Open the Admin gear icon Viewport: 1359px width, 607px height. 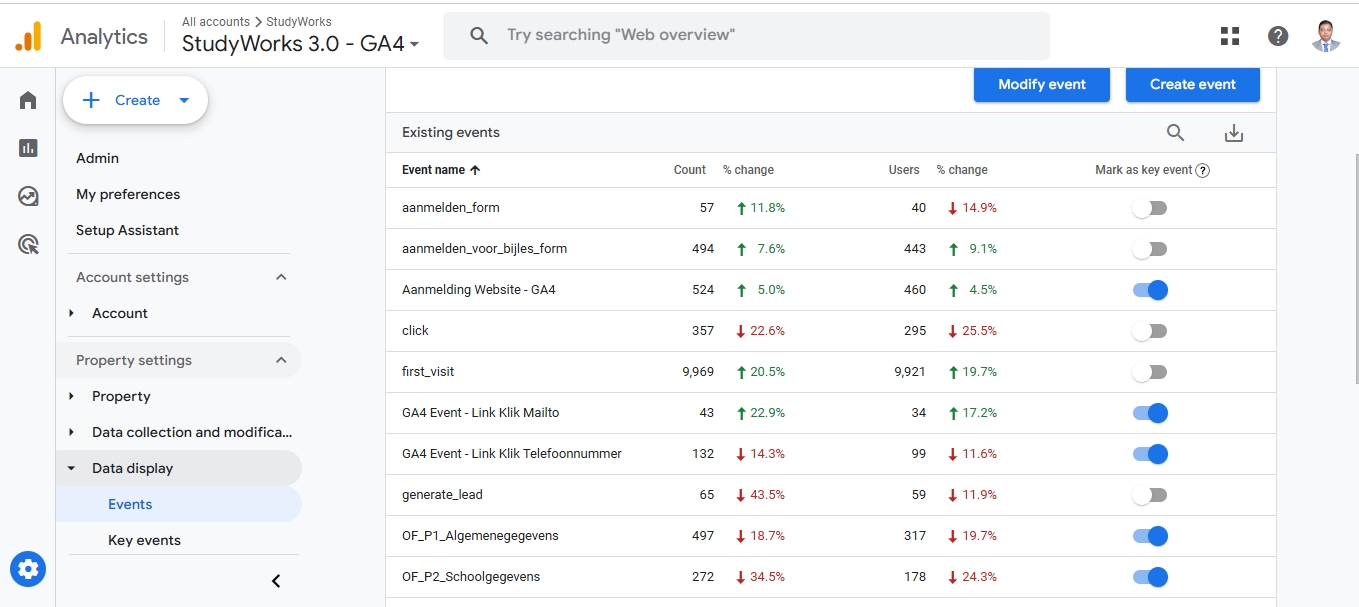28,569
